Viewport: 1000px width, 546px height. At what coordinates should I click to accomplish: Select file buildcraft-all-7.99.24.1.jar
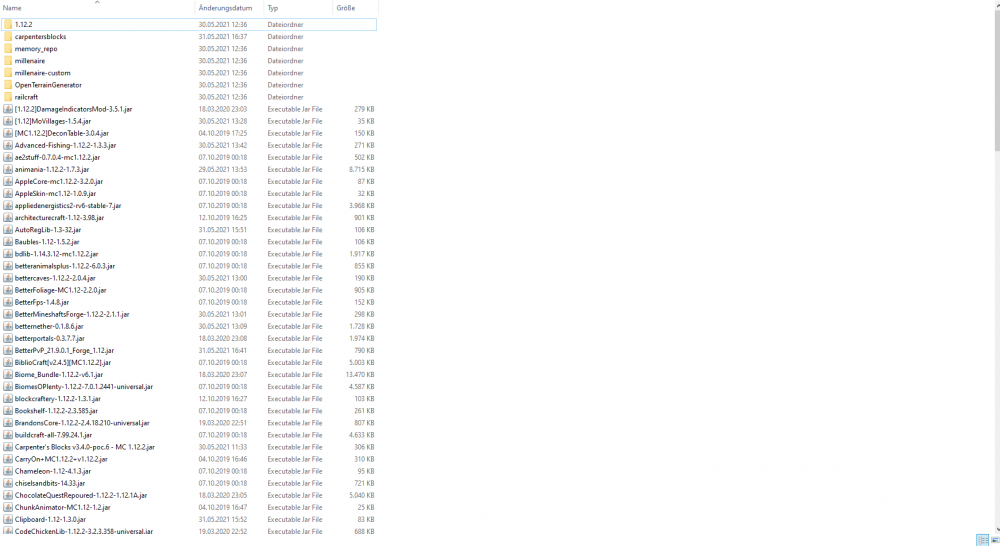54,435
